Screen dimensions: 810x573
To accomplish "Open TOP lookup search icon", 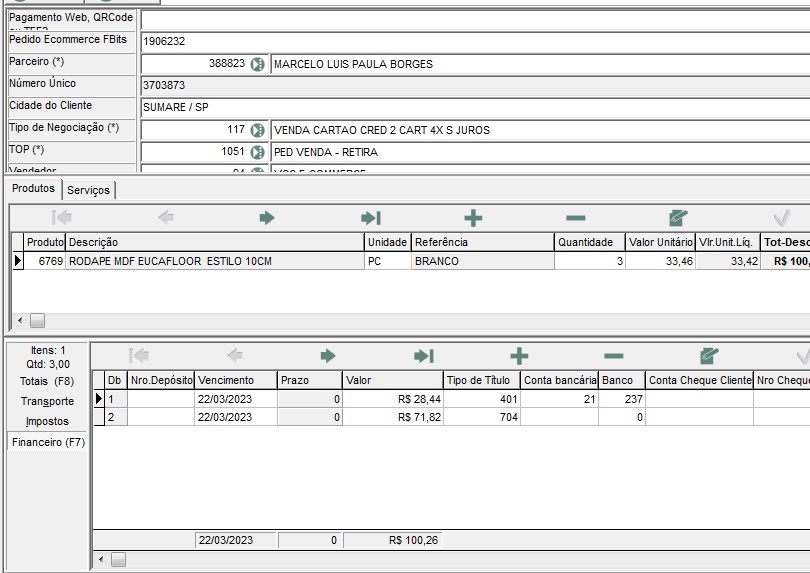I will (258, 152).
